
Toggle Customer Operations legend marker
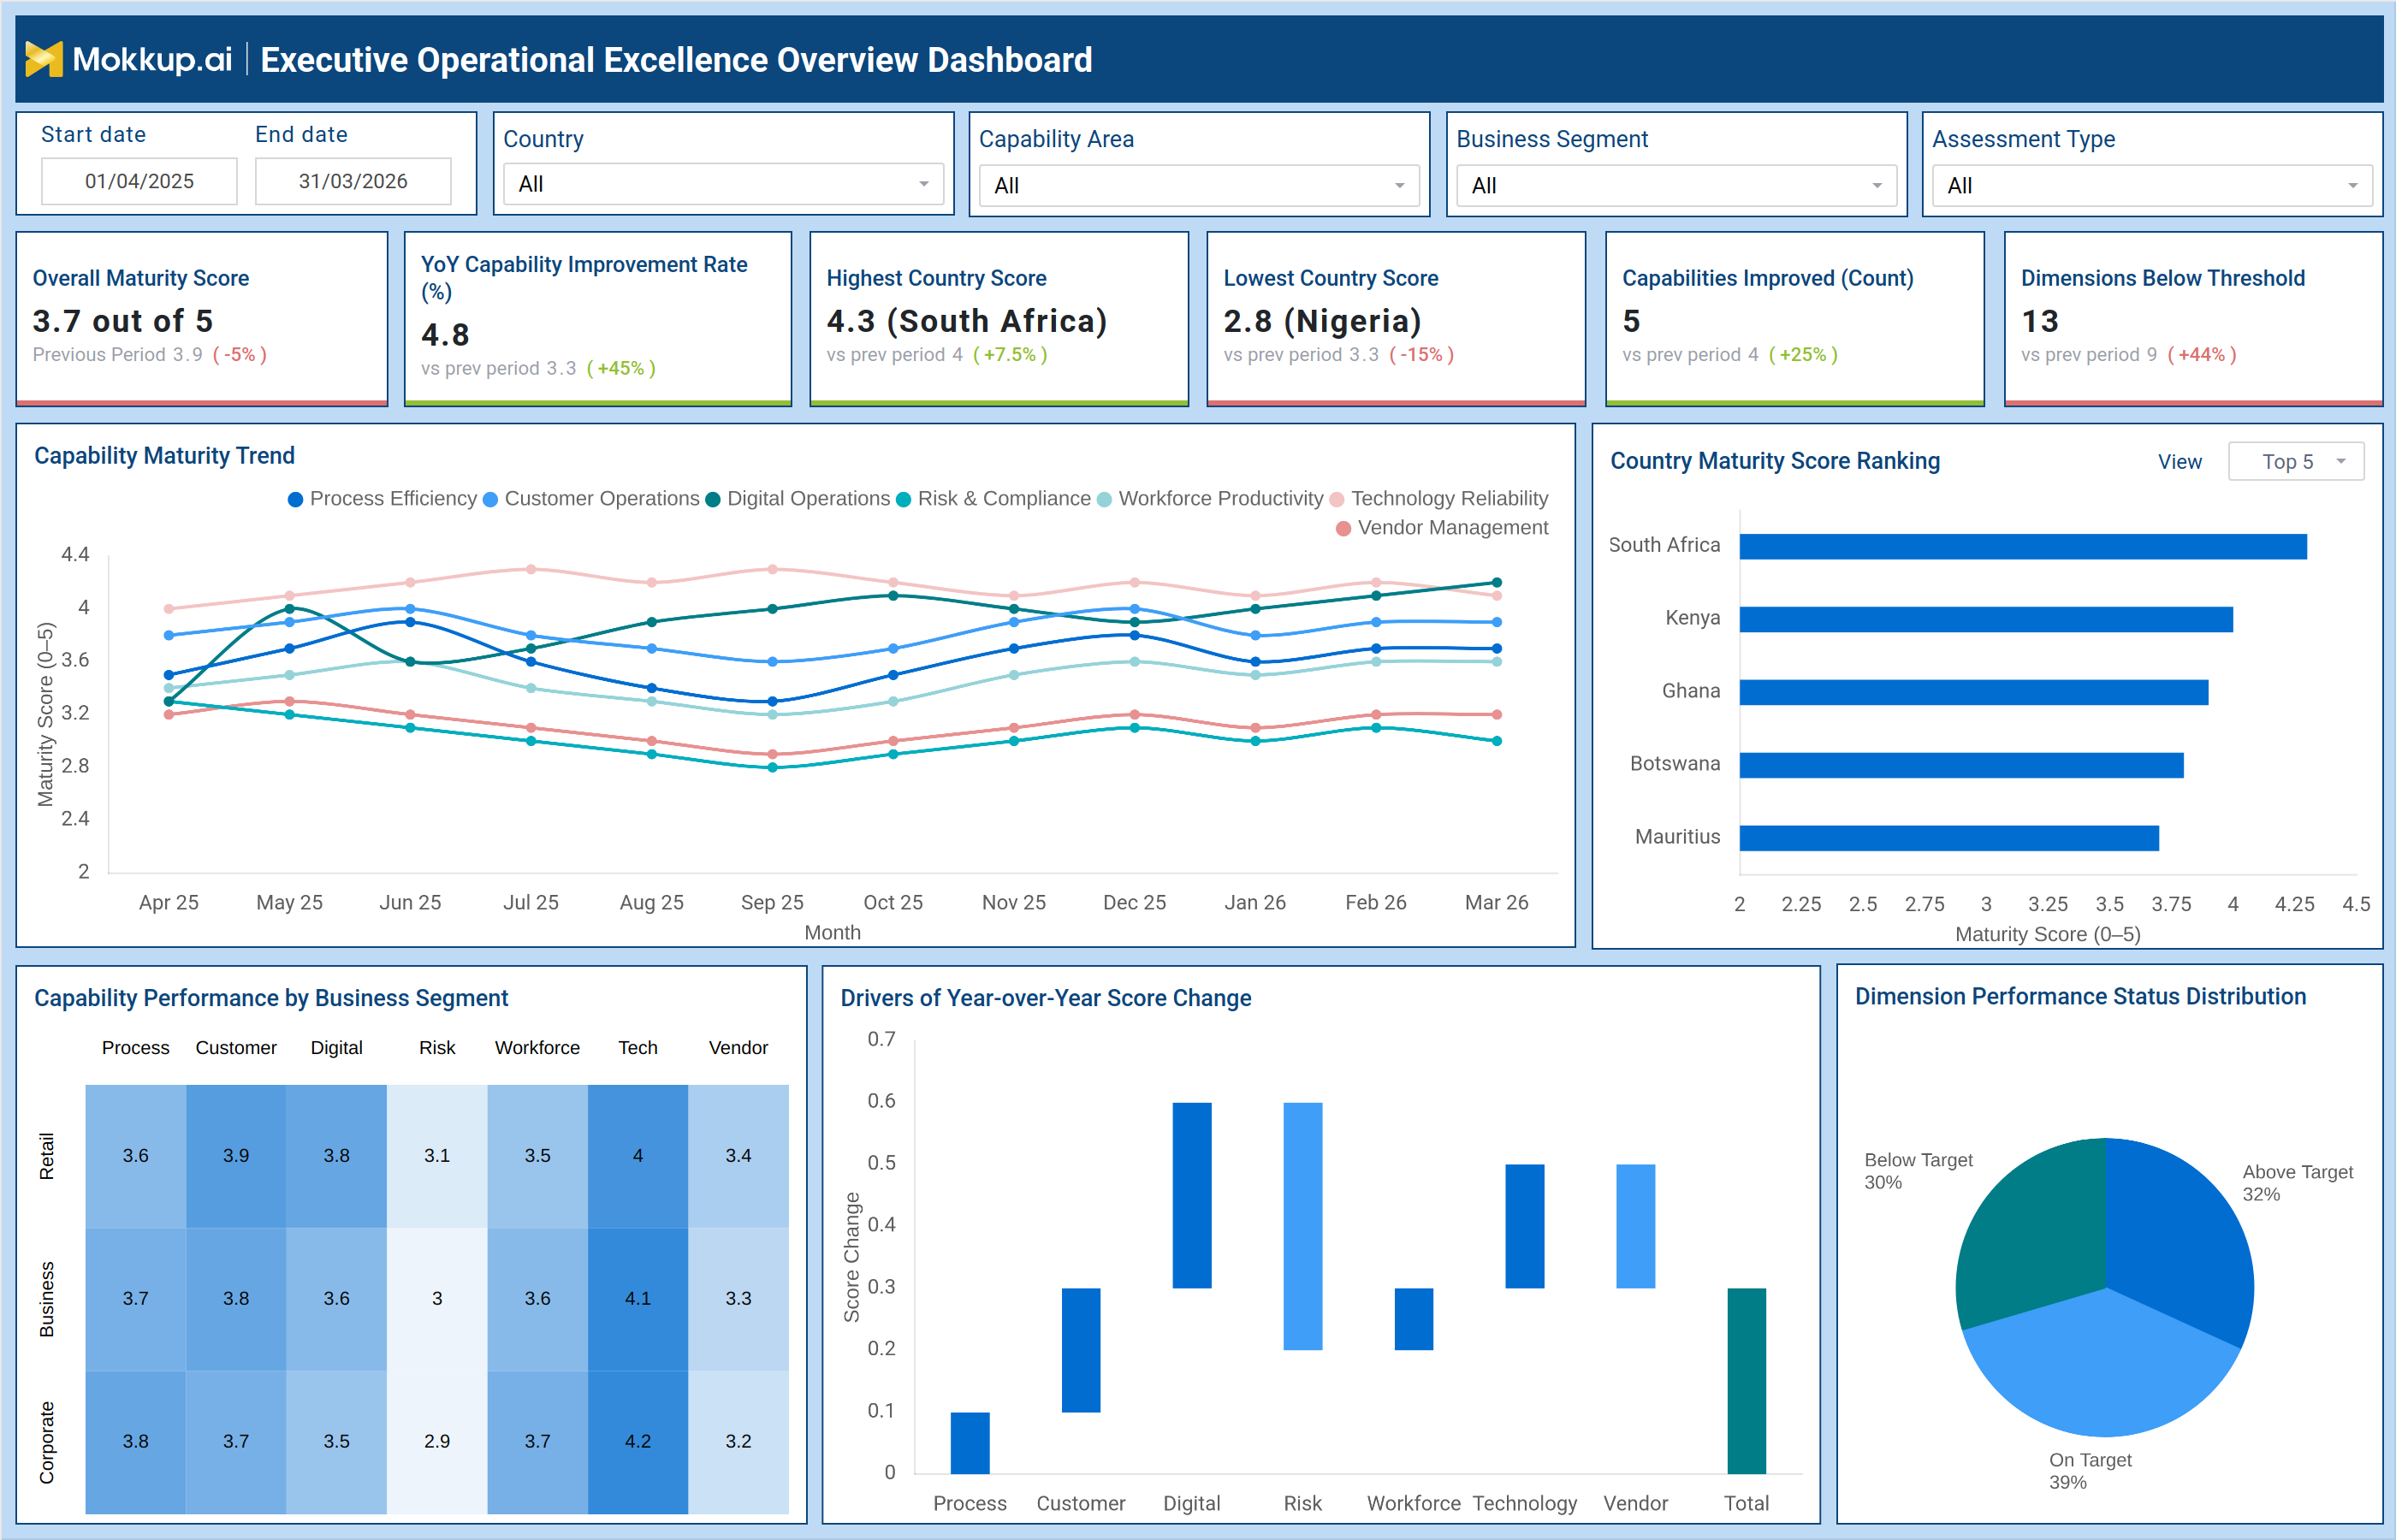[490, 499]
